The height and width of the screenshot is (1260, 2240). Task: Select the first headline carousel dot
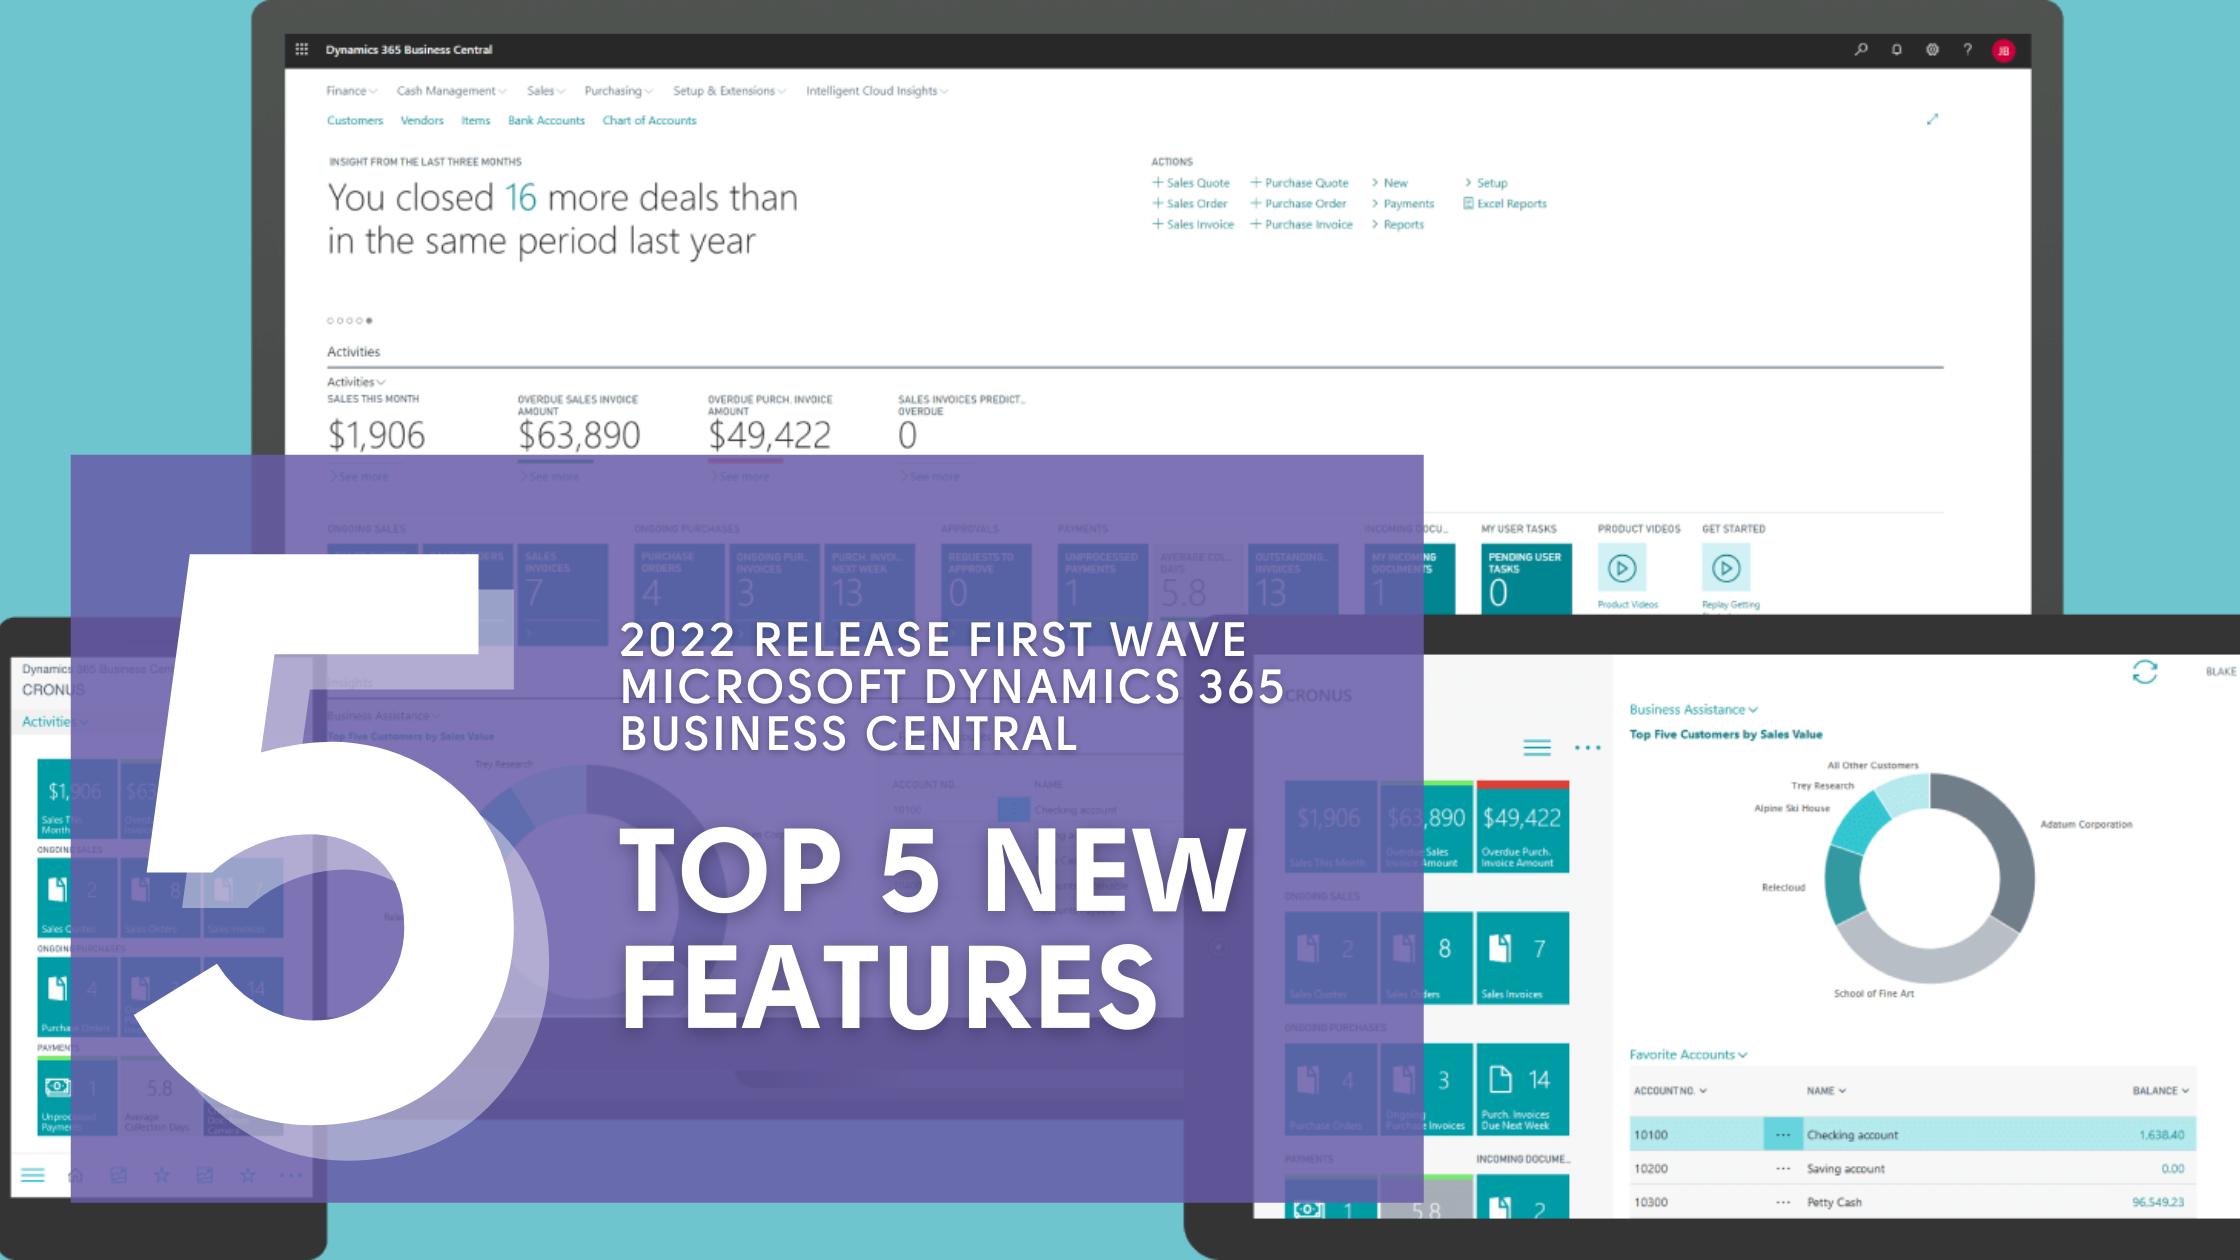click(x=330, y=321)
